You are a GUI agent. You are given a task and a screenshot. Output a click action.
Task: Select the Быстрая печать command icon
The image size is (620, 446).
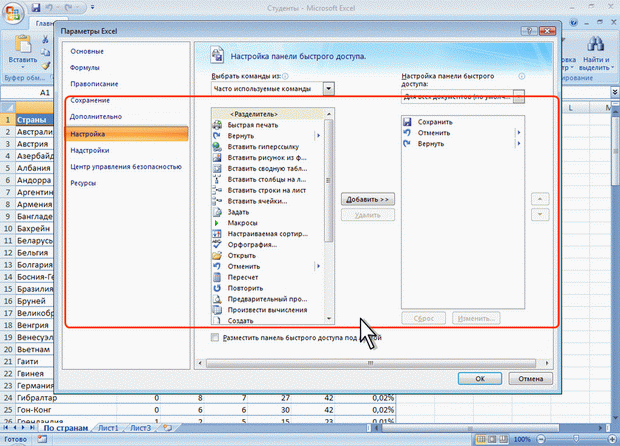(219, 124)
